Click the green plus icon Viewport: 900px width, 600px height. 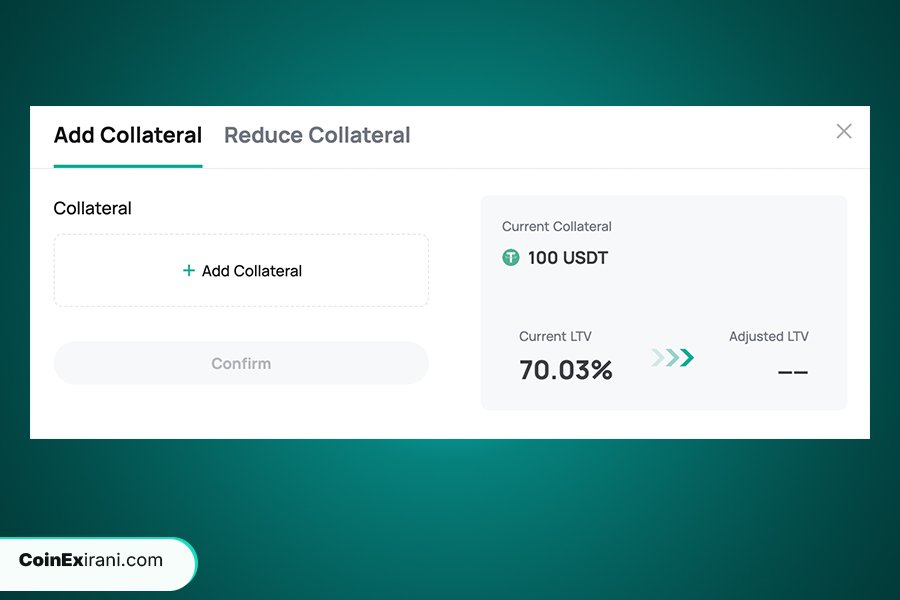point(188,270)
